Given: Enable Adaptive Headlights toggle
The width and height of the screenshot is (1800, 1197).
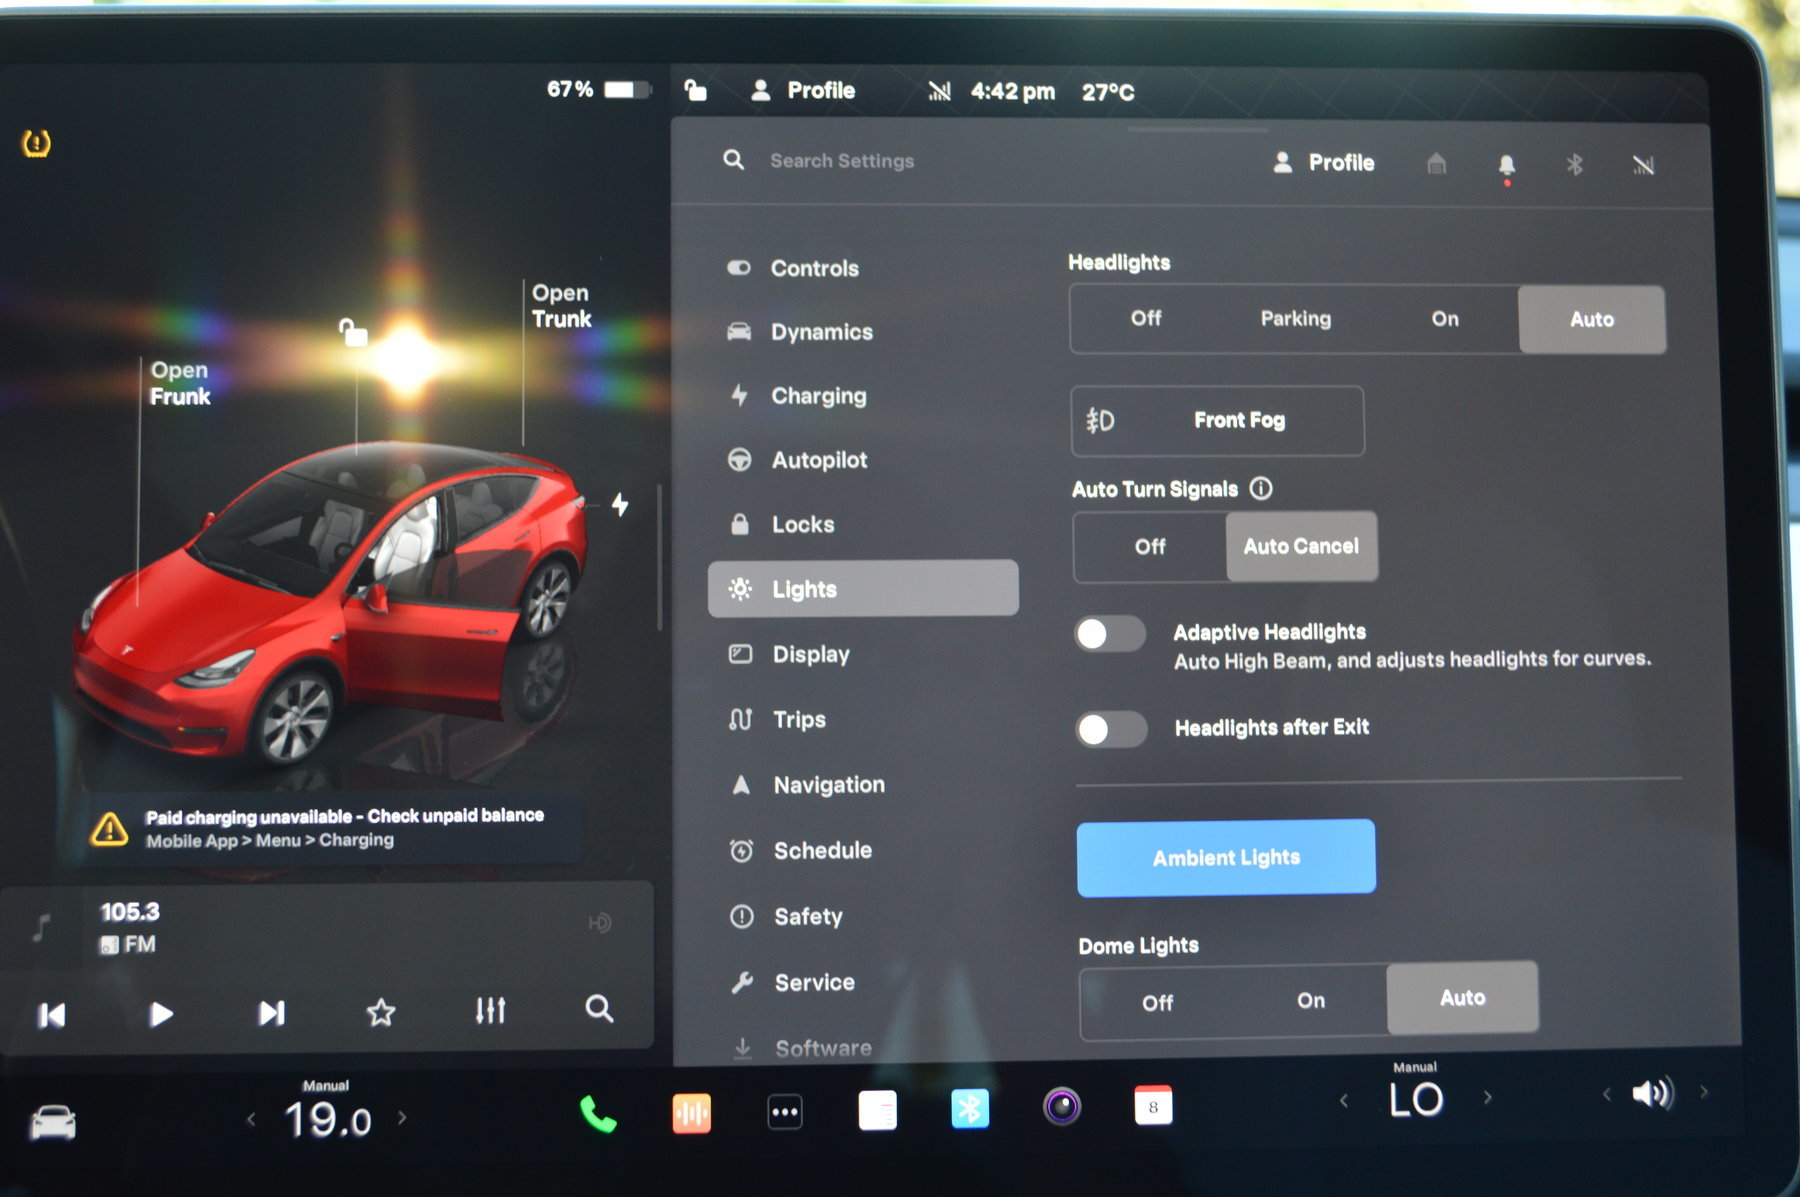Looking at the screenshot, I should click(1110, 634).
